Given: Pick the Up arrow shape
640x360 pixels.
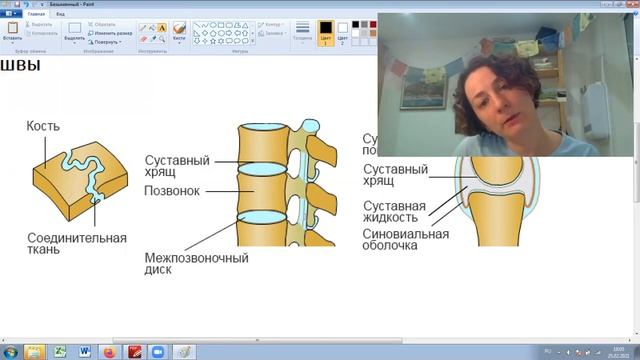Looking at the screenshot, I should (245, 33).
